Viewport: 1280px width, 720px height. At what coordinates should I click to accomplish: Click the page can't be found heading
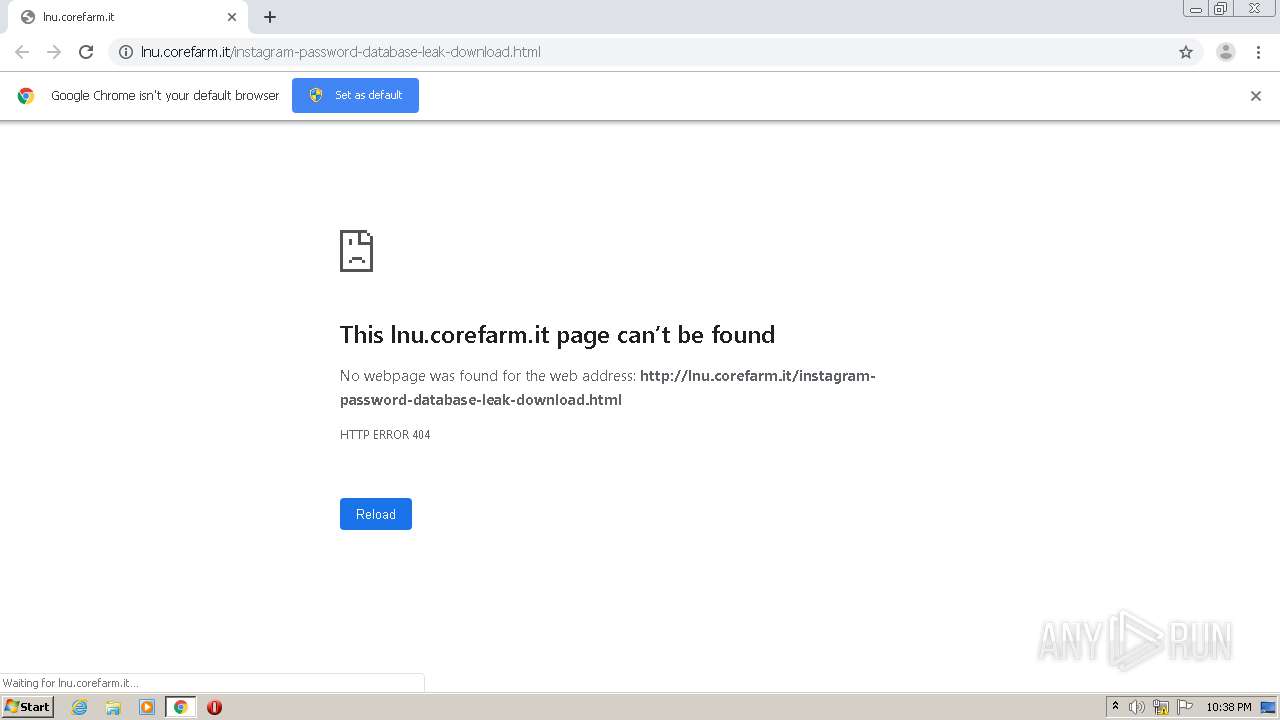(557, 334)
